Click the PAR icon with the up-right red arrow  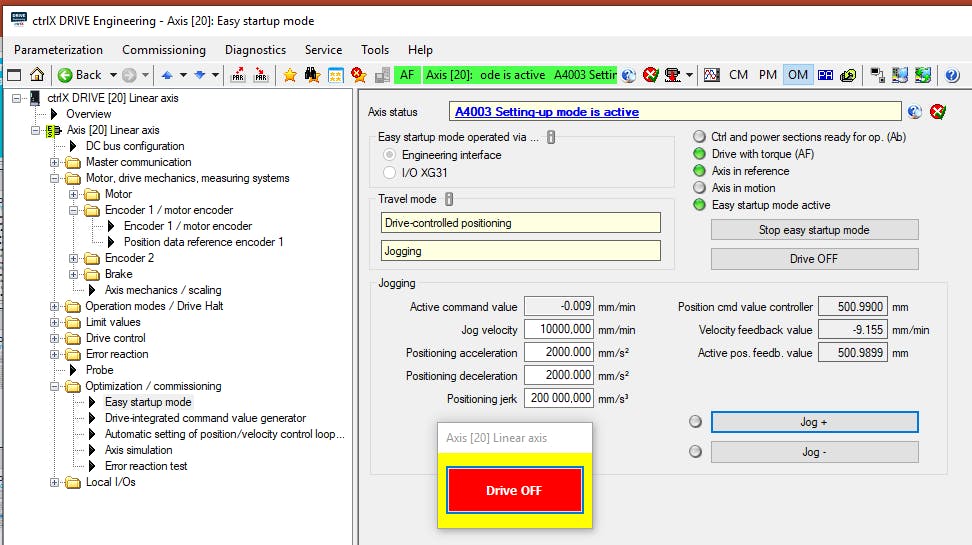238,75
